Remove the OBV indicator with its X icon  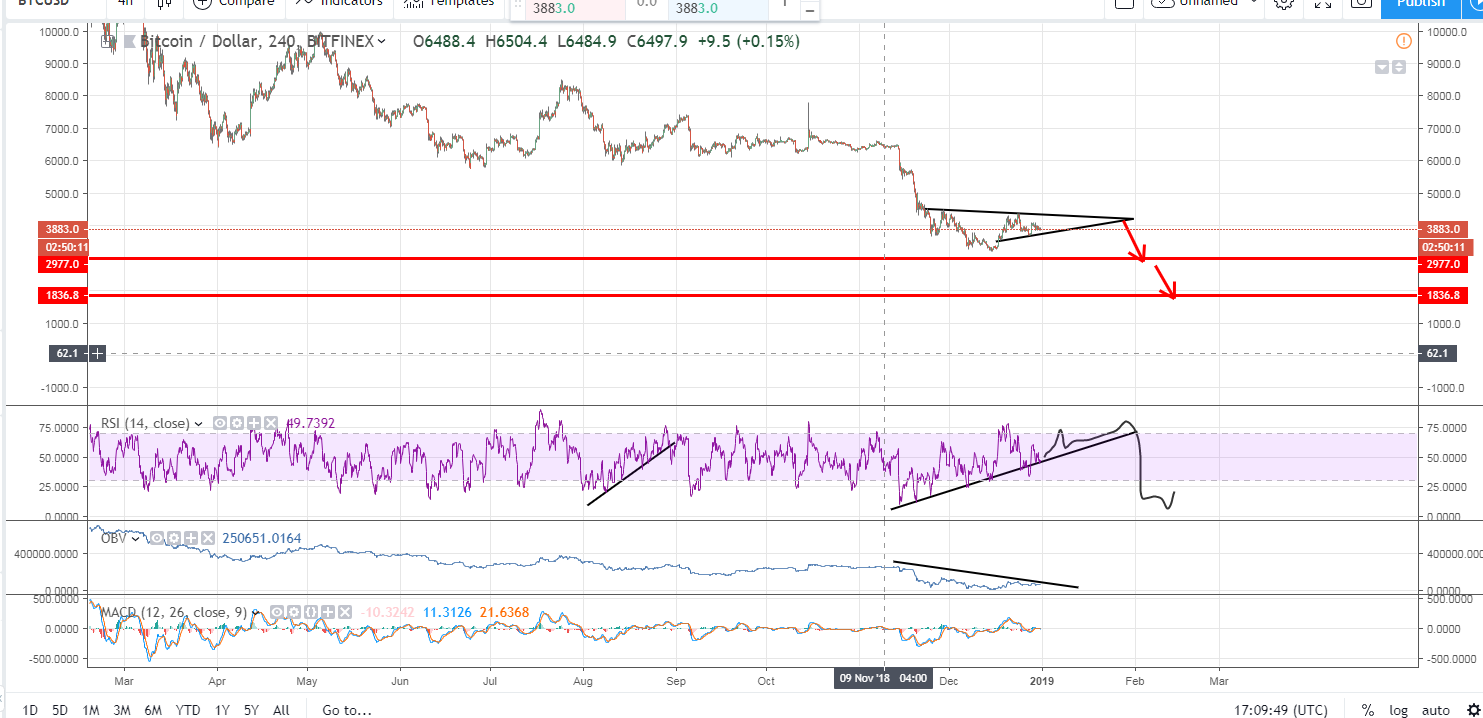click(x=208, y=538)
